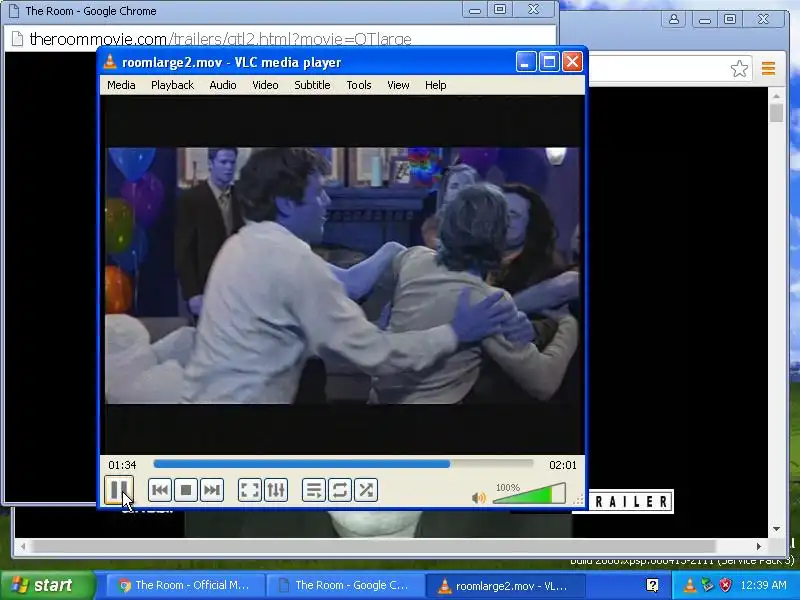Click Chrome horizontal scrollbar left arrow

pyautogui.click(x=23, y=546)
